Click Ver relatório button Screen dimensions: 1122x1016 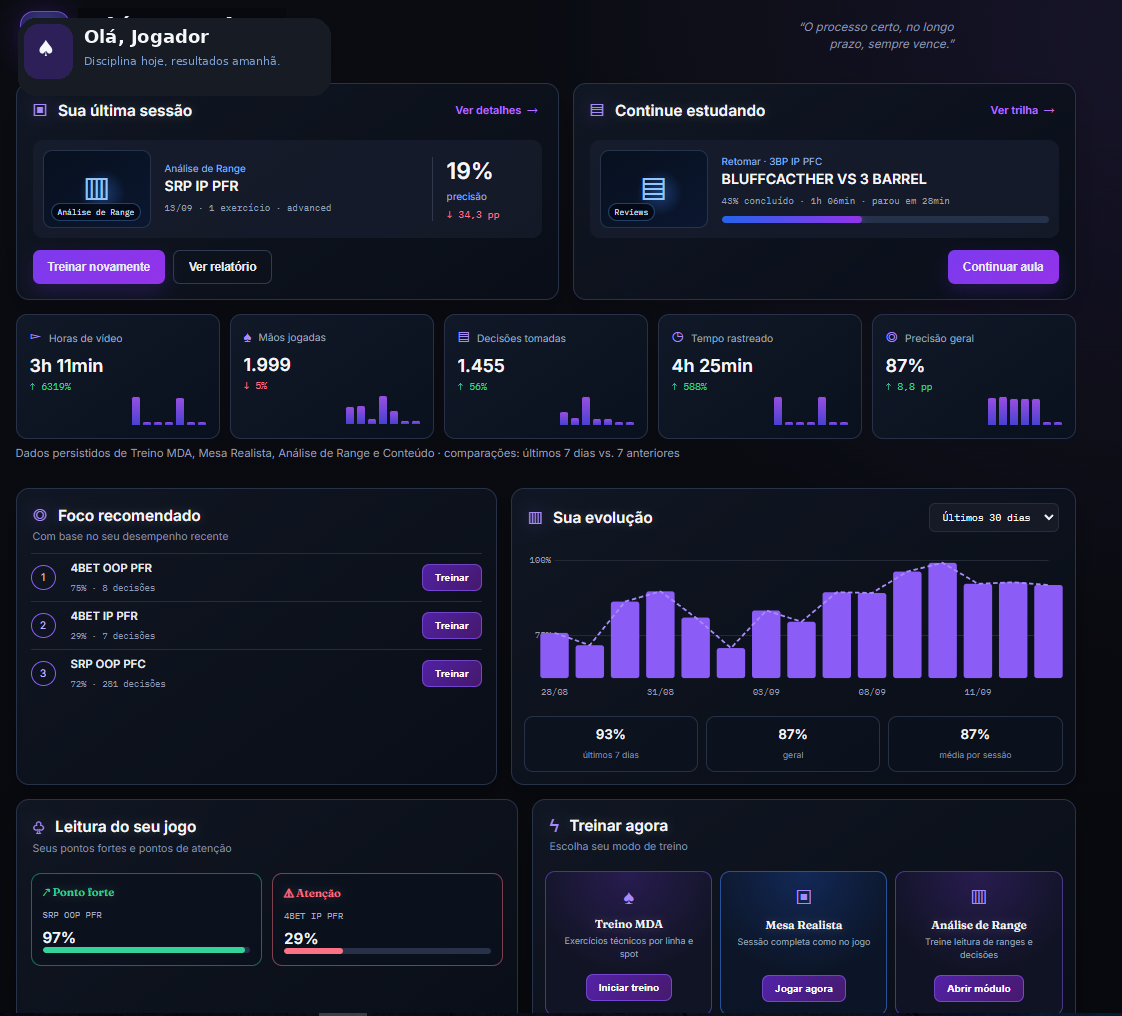point(223,267)
